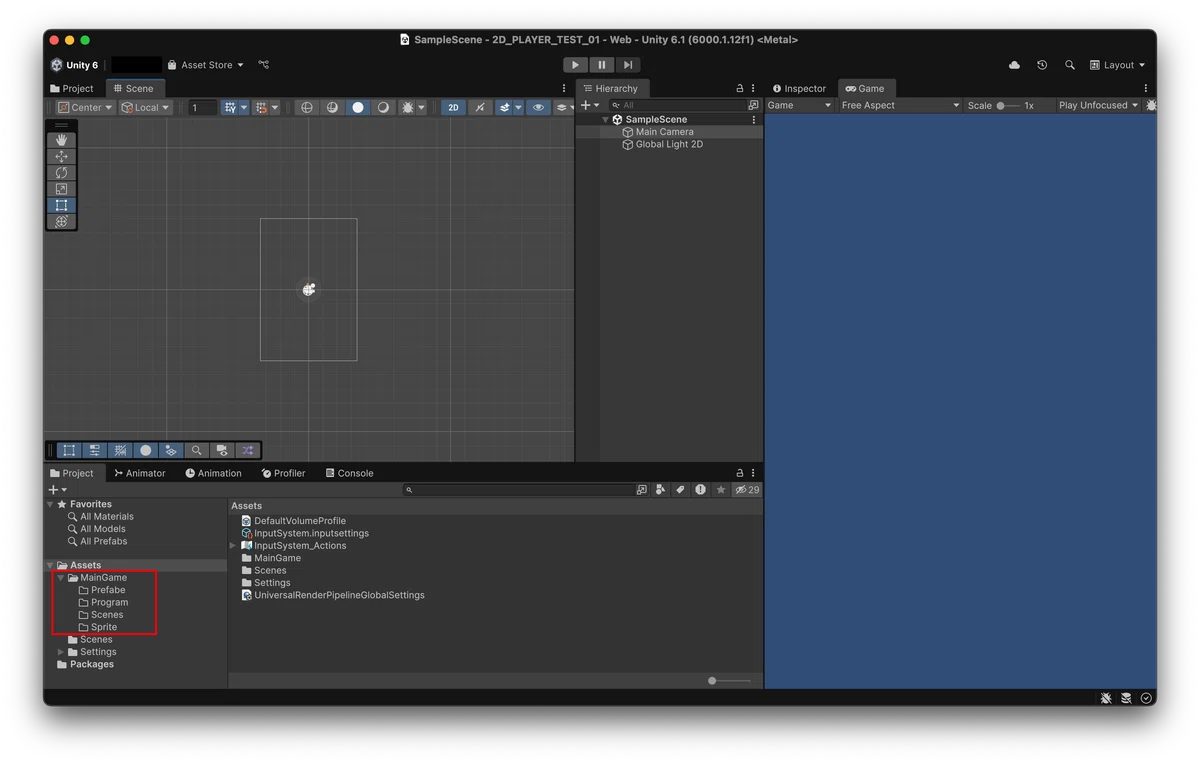Open the Unity 6 account dropdown
Image resolution: width=1200 pixels, height=763 pixels.
point(76,65)
